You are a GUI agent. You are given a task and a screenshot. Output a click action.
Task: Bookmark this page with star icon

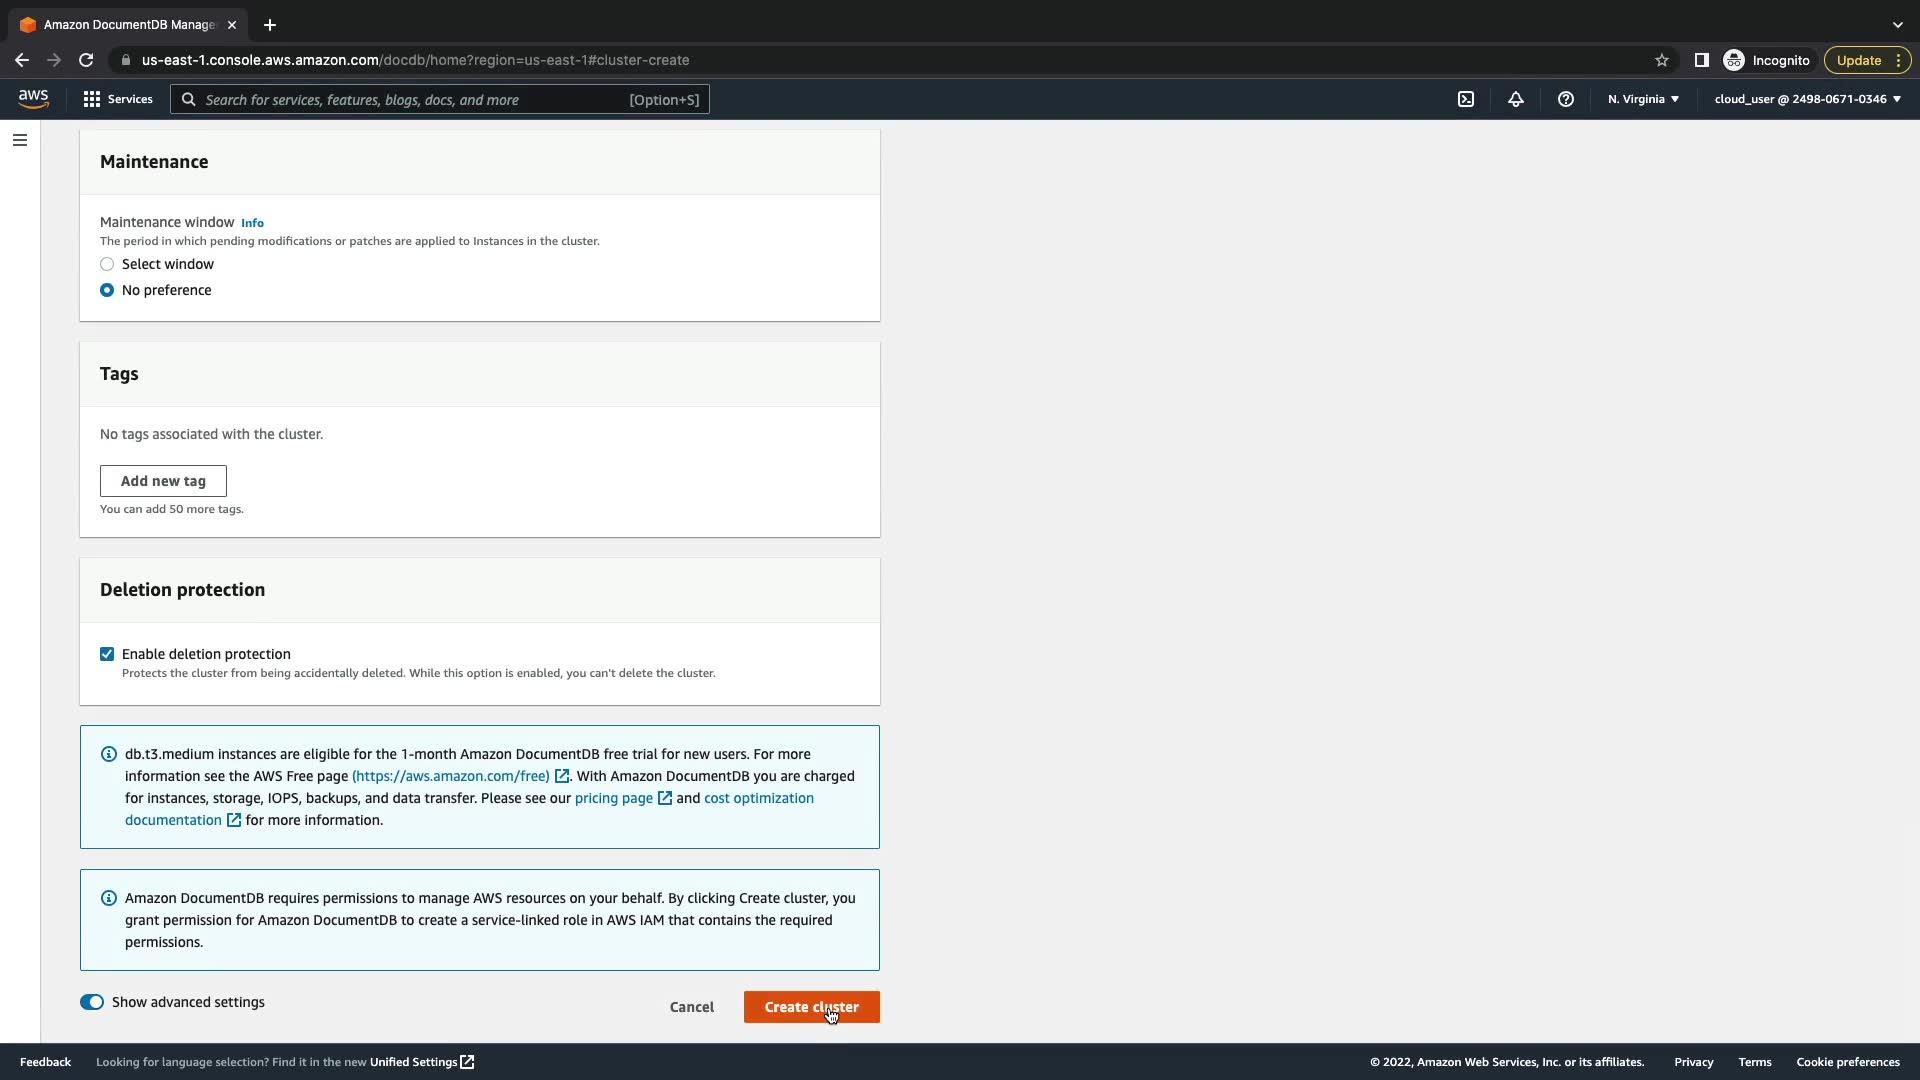click(x=1662, y=60)
